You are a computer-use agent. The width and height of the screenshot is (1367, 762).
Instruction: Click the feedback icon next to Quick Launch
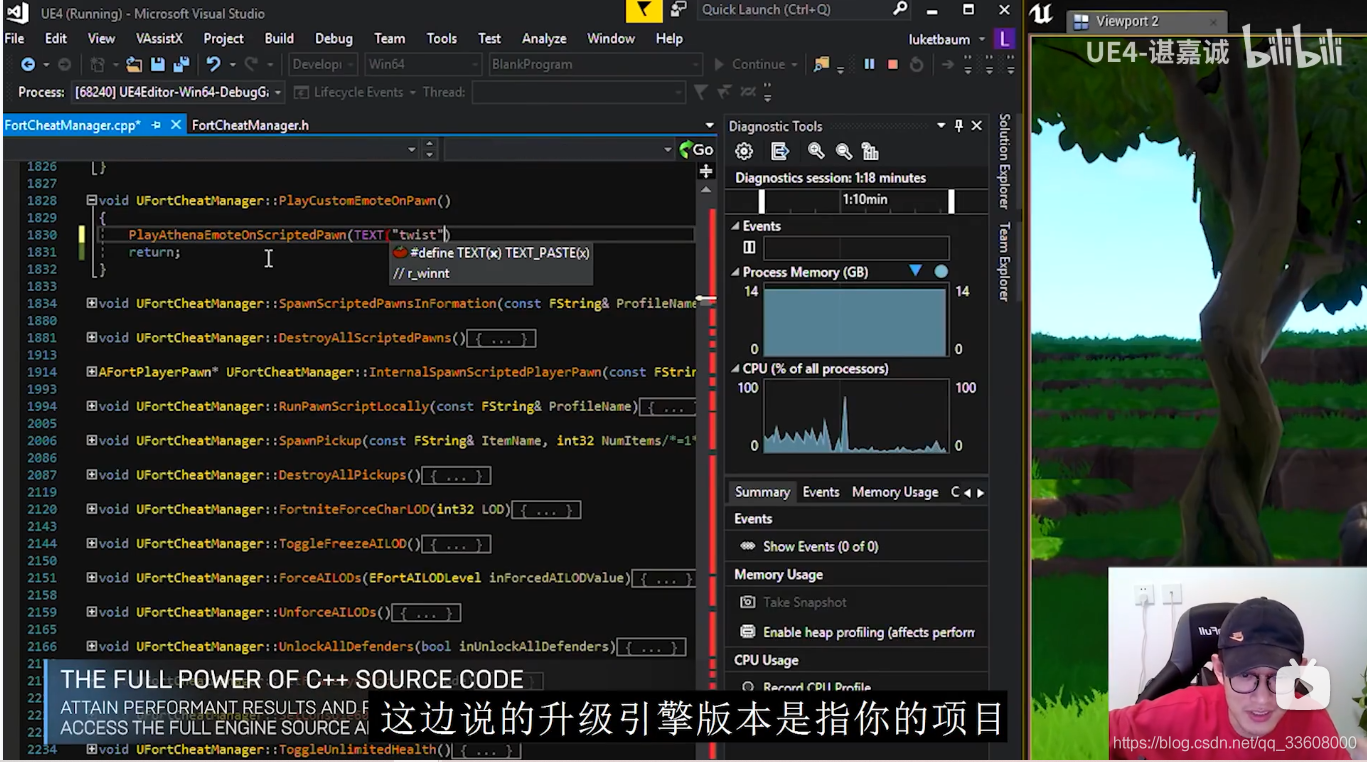coord(679,9)
